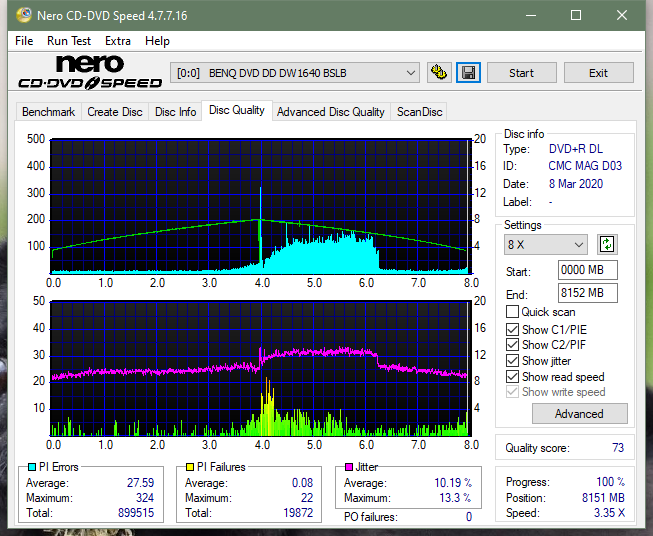
Task: Expand the 8 X speed dropdown
Action: click(x=546, y=244)
